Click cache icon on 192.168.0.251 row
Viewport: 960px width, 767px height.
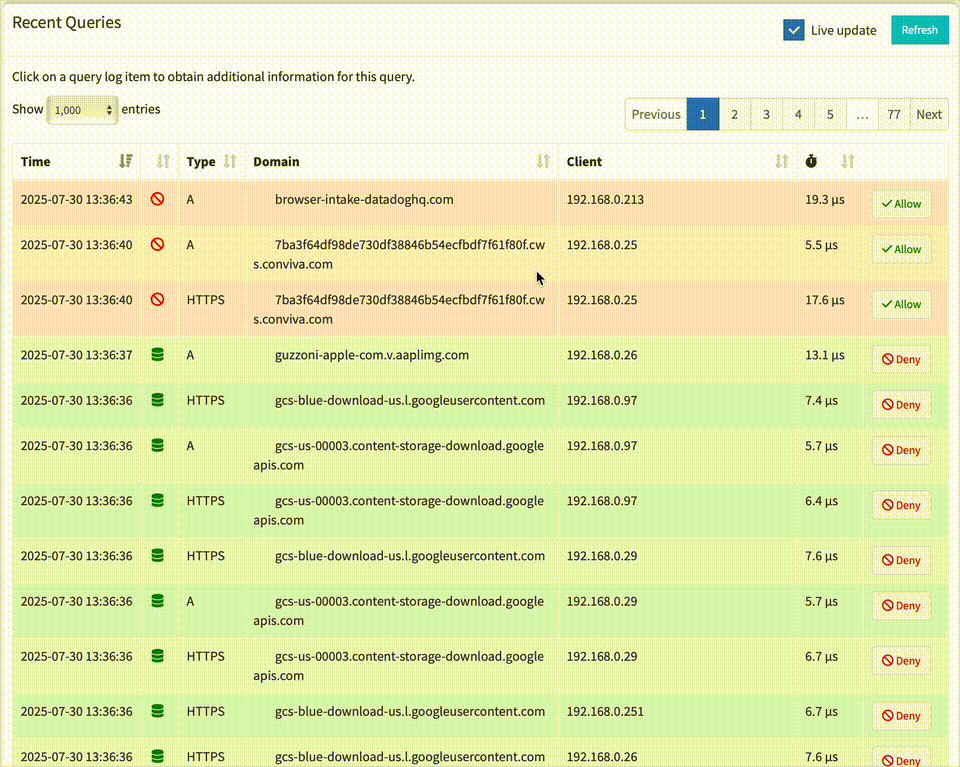tap(157, 711)
